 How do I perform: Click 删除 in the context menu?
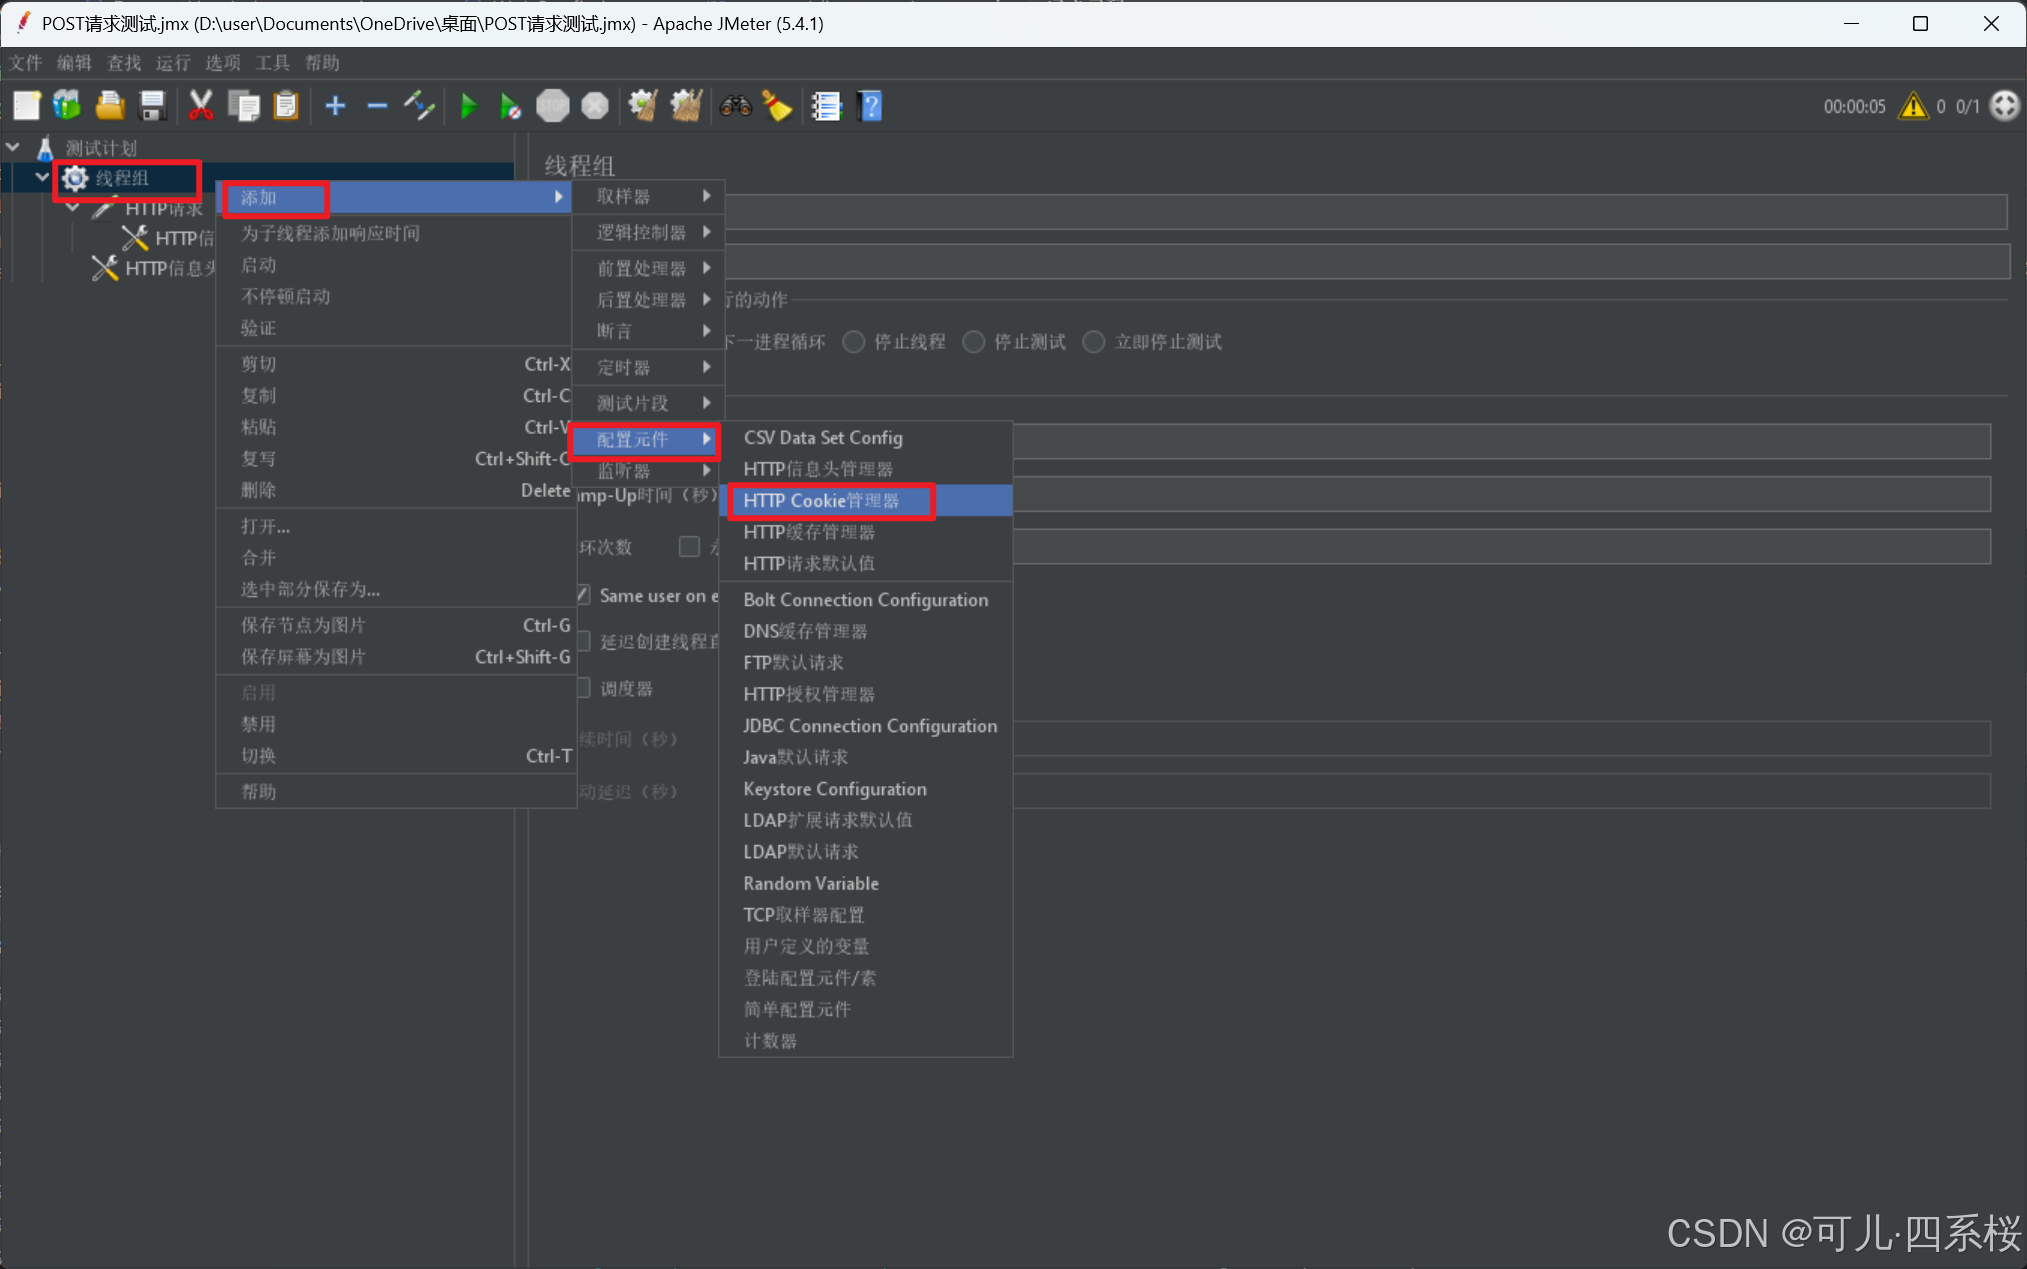(x=258, y=490)
